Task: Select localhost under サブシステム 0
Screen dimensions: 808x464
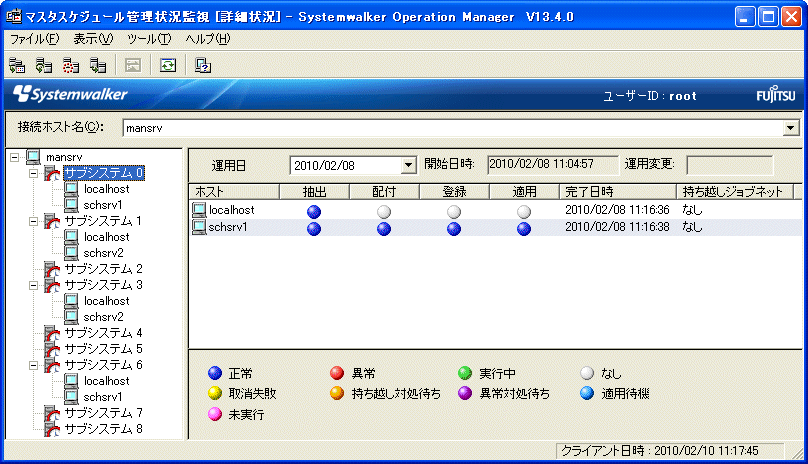Action: [x=107, y=189]
